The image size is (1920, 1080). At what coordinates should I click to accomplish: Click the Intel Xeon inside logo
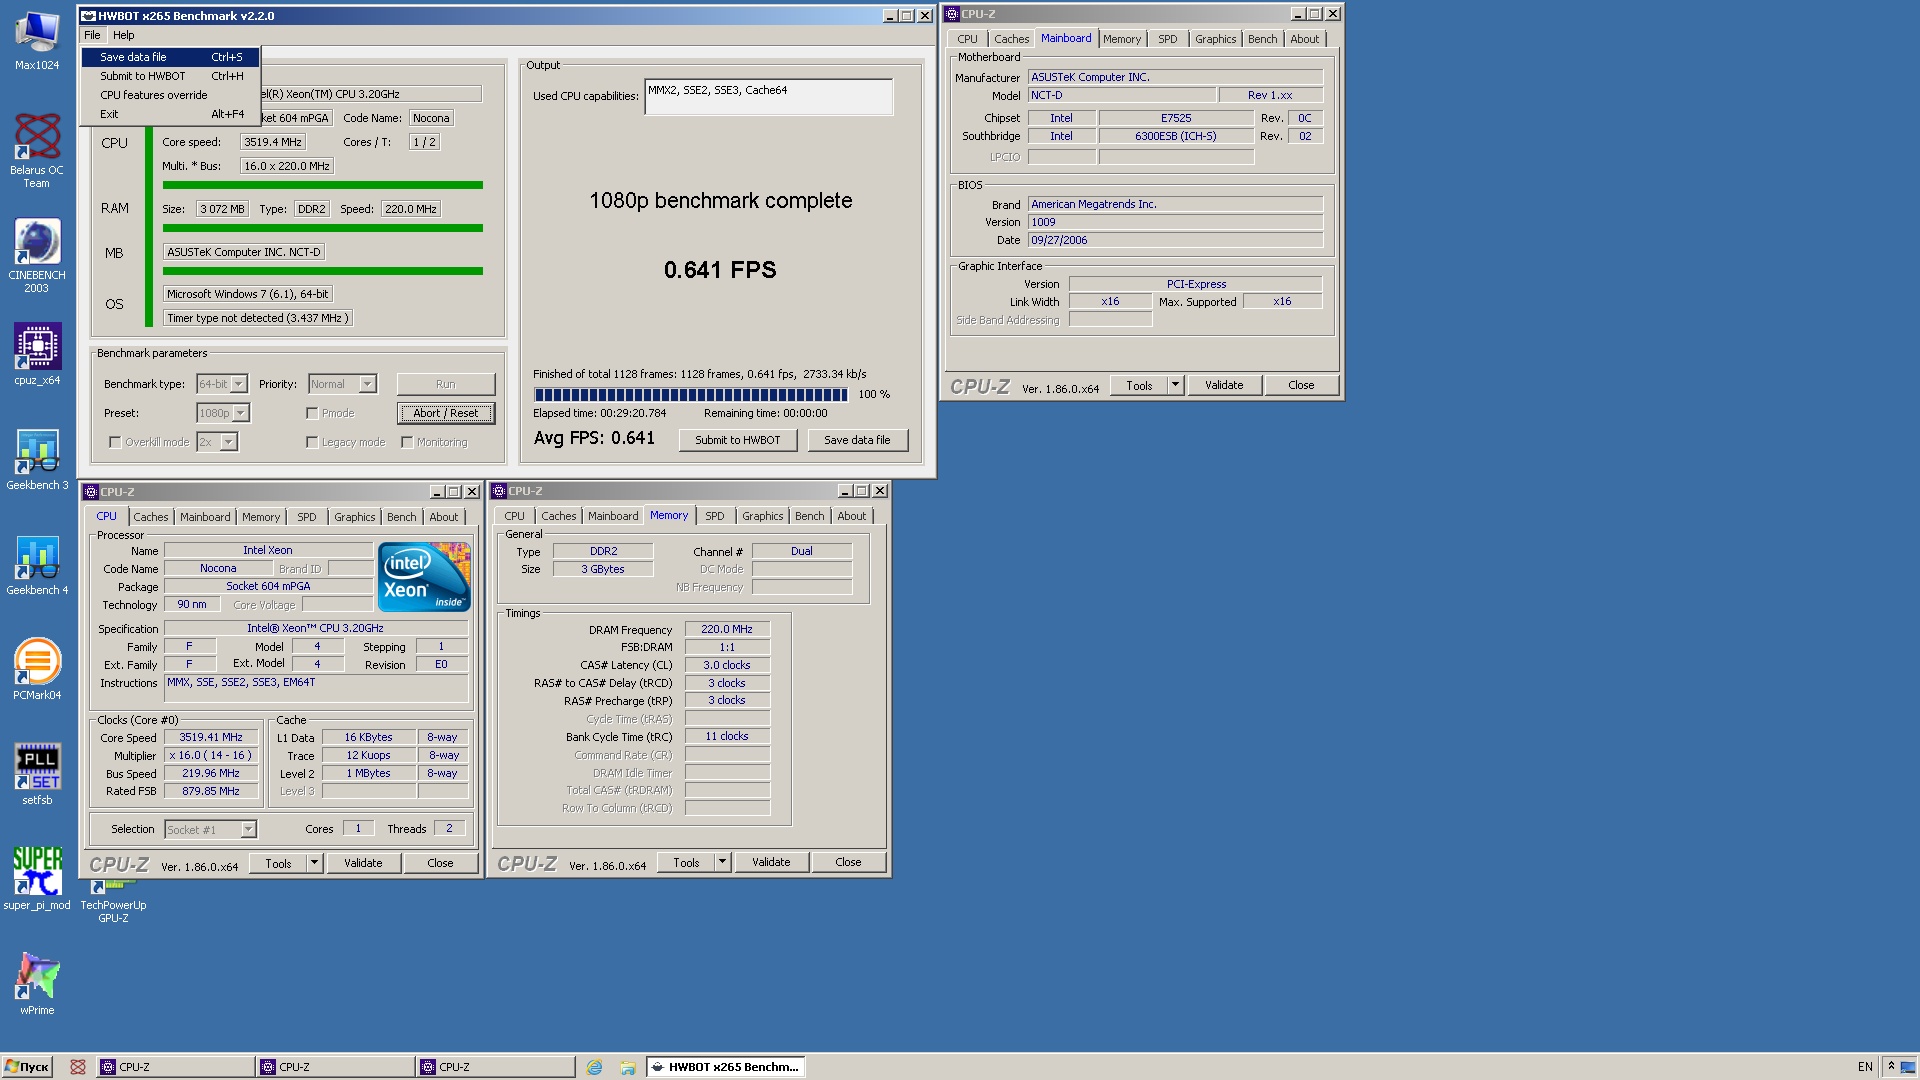[424, 577]
